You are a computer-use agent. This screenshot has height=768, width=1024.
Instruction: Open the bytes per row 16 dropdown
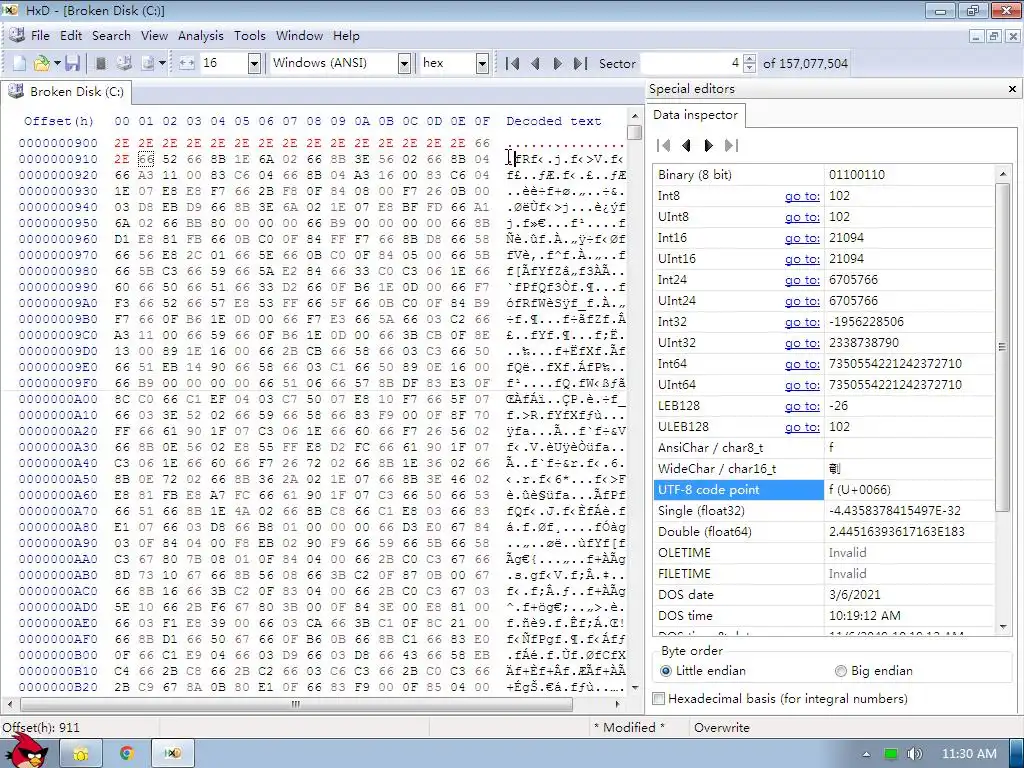[255, 63]
